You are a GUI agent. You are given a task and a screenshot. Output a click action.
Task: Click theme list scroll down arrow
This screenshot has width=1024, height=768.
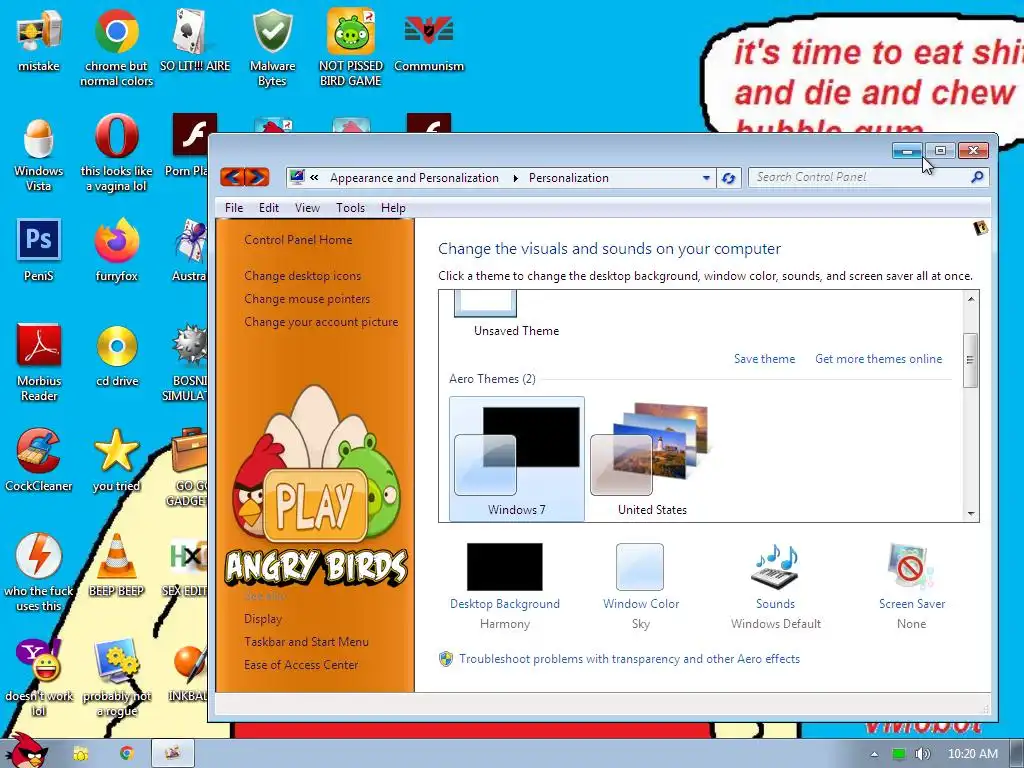971,513
